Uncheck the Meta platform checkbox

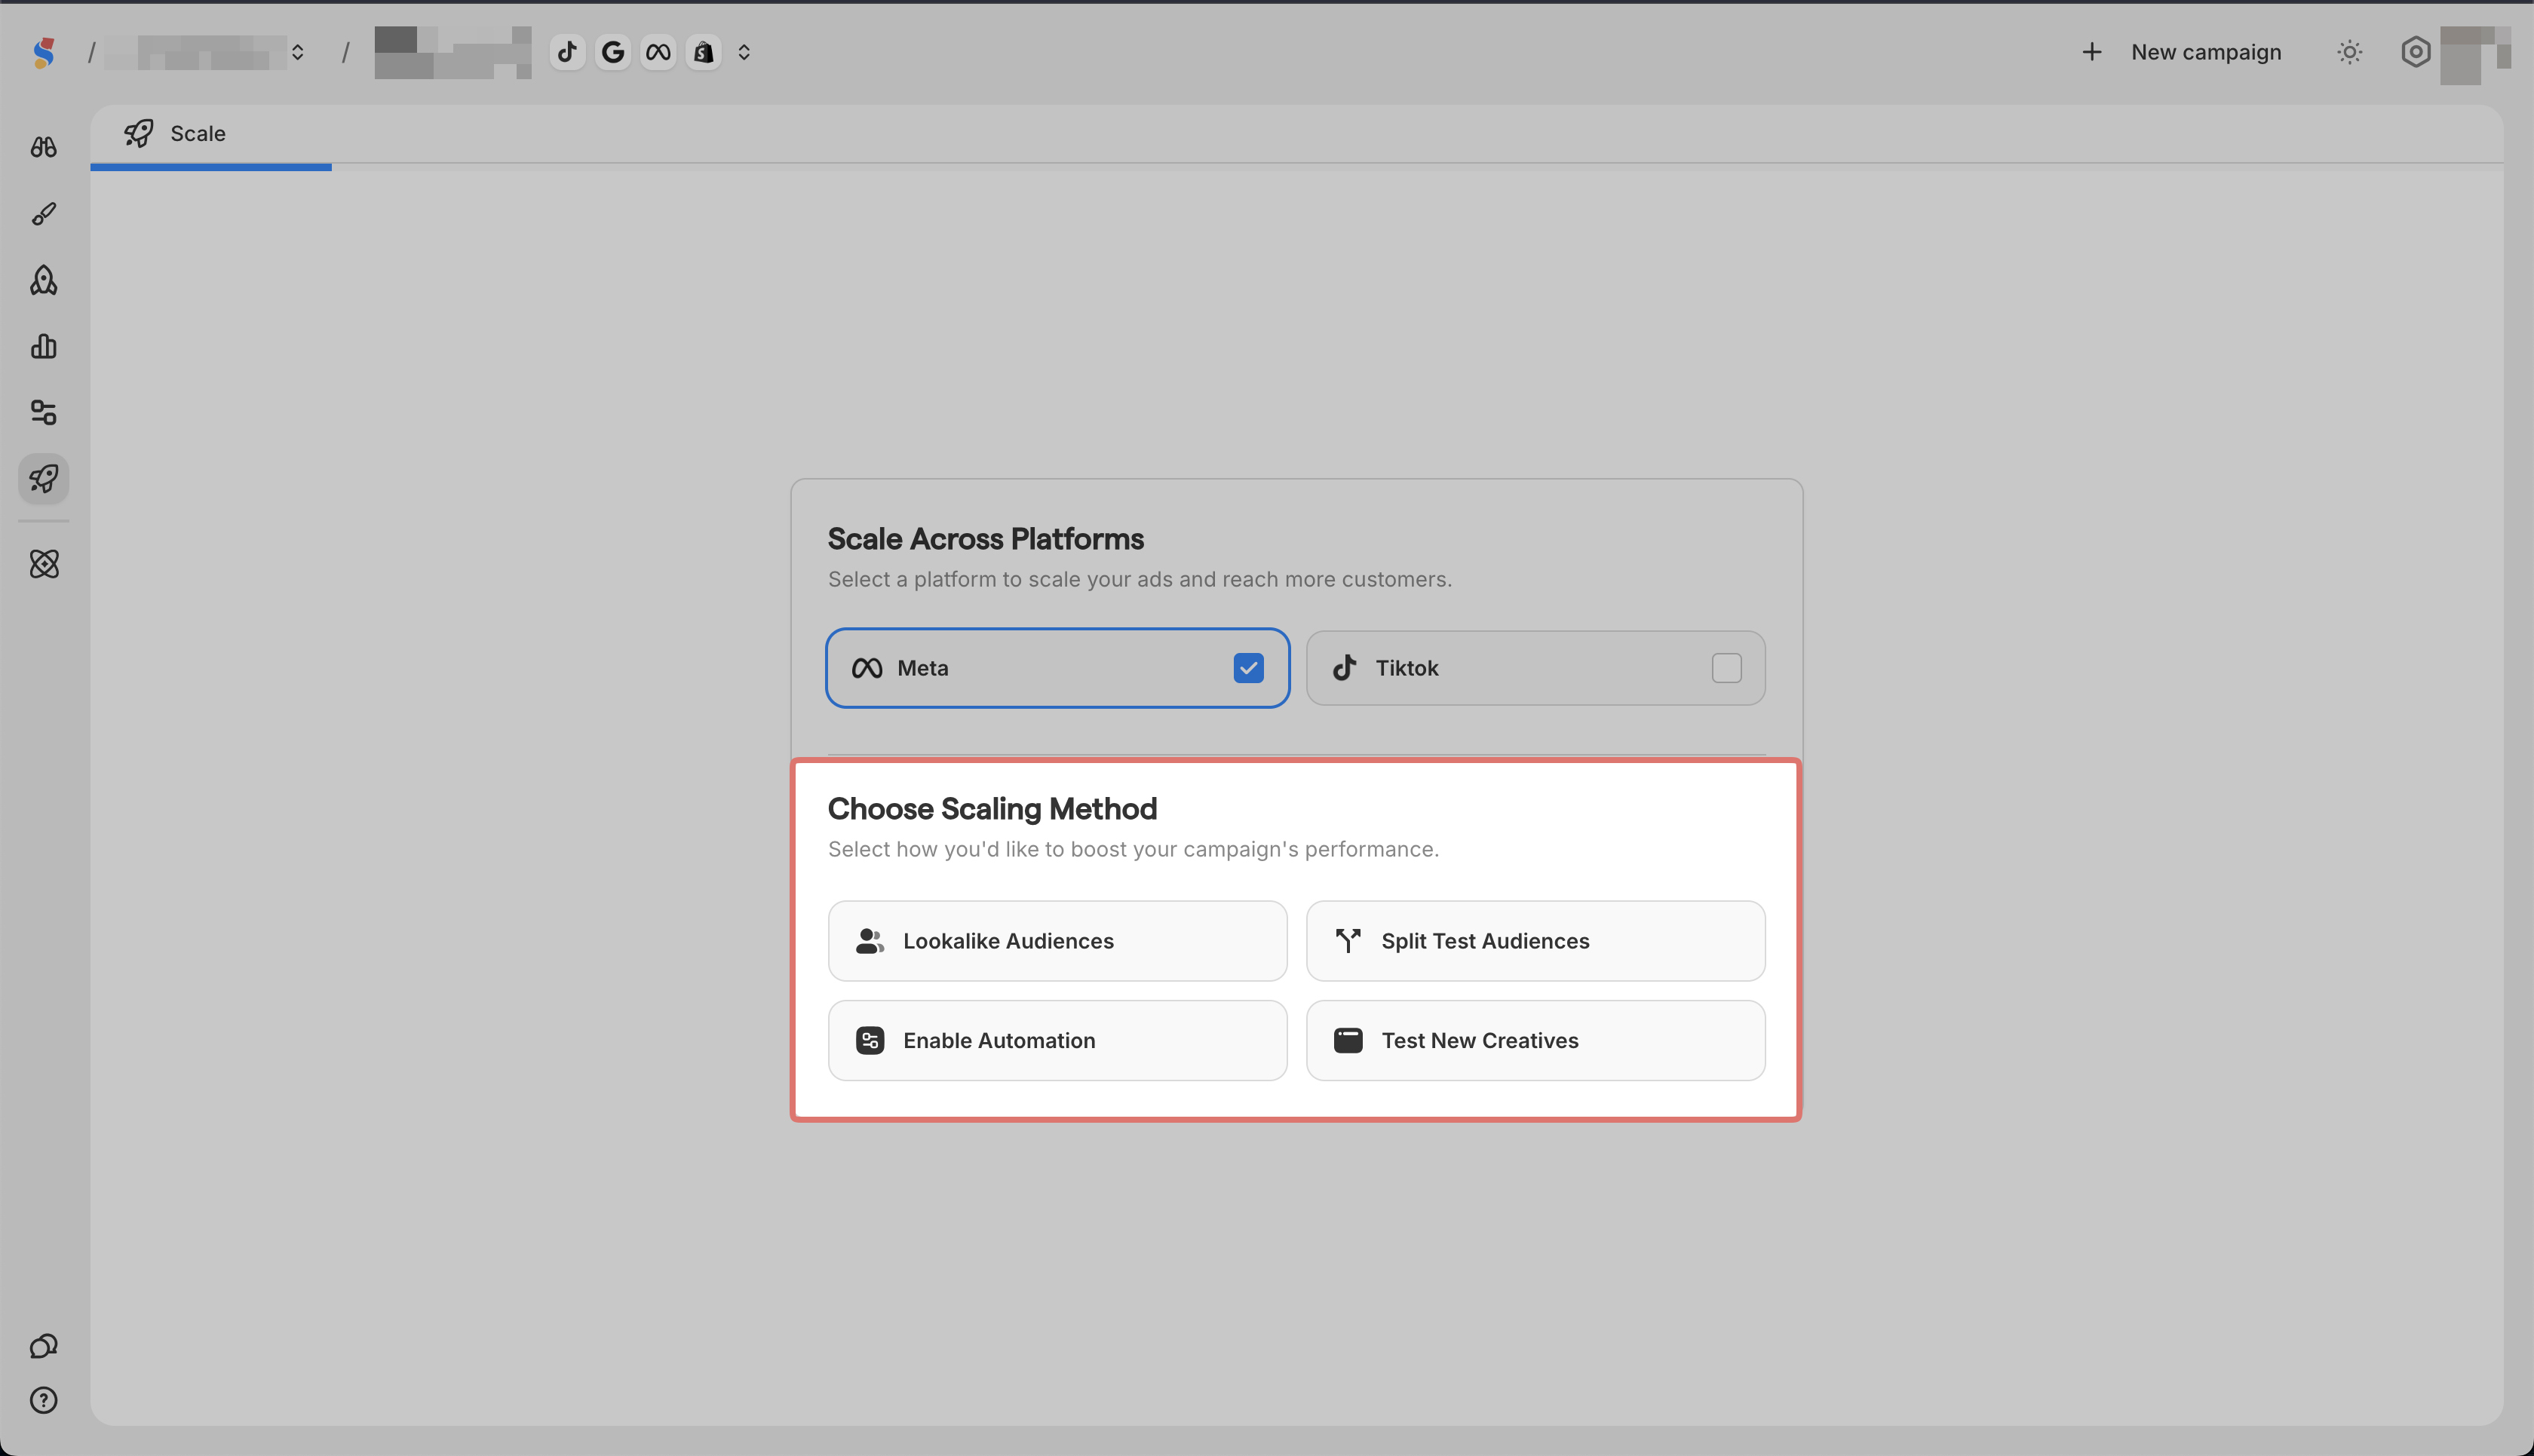coord(1248,668)
